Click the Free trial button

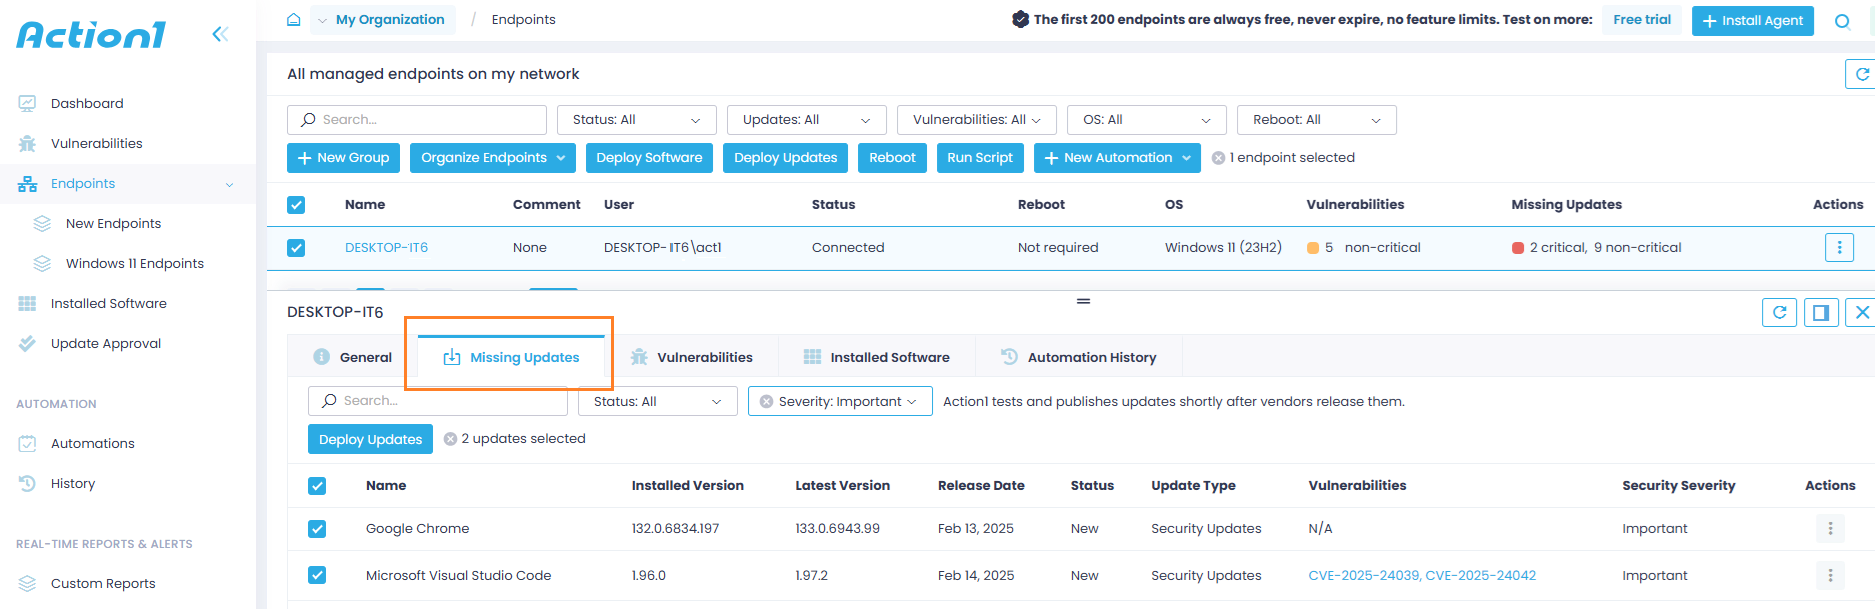1641,20
